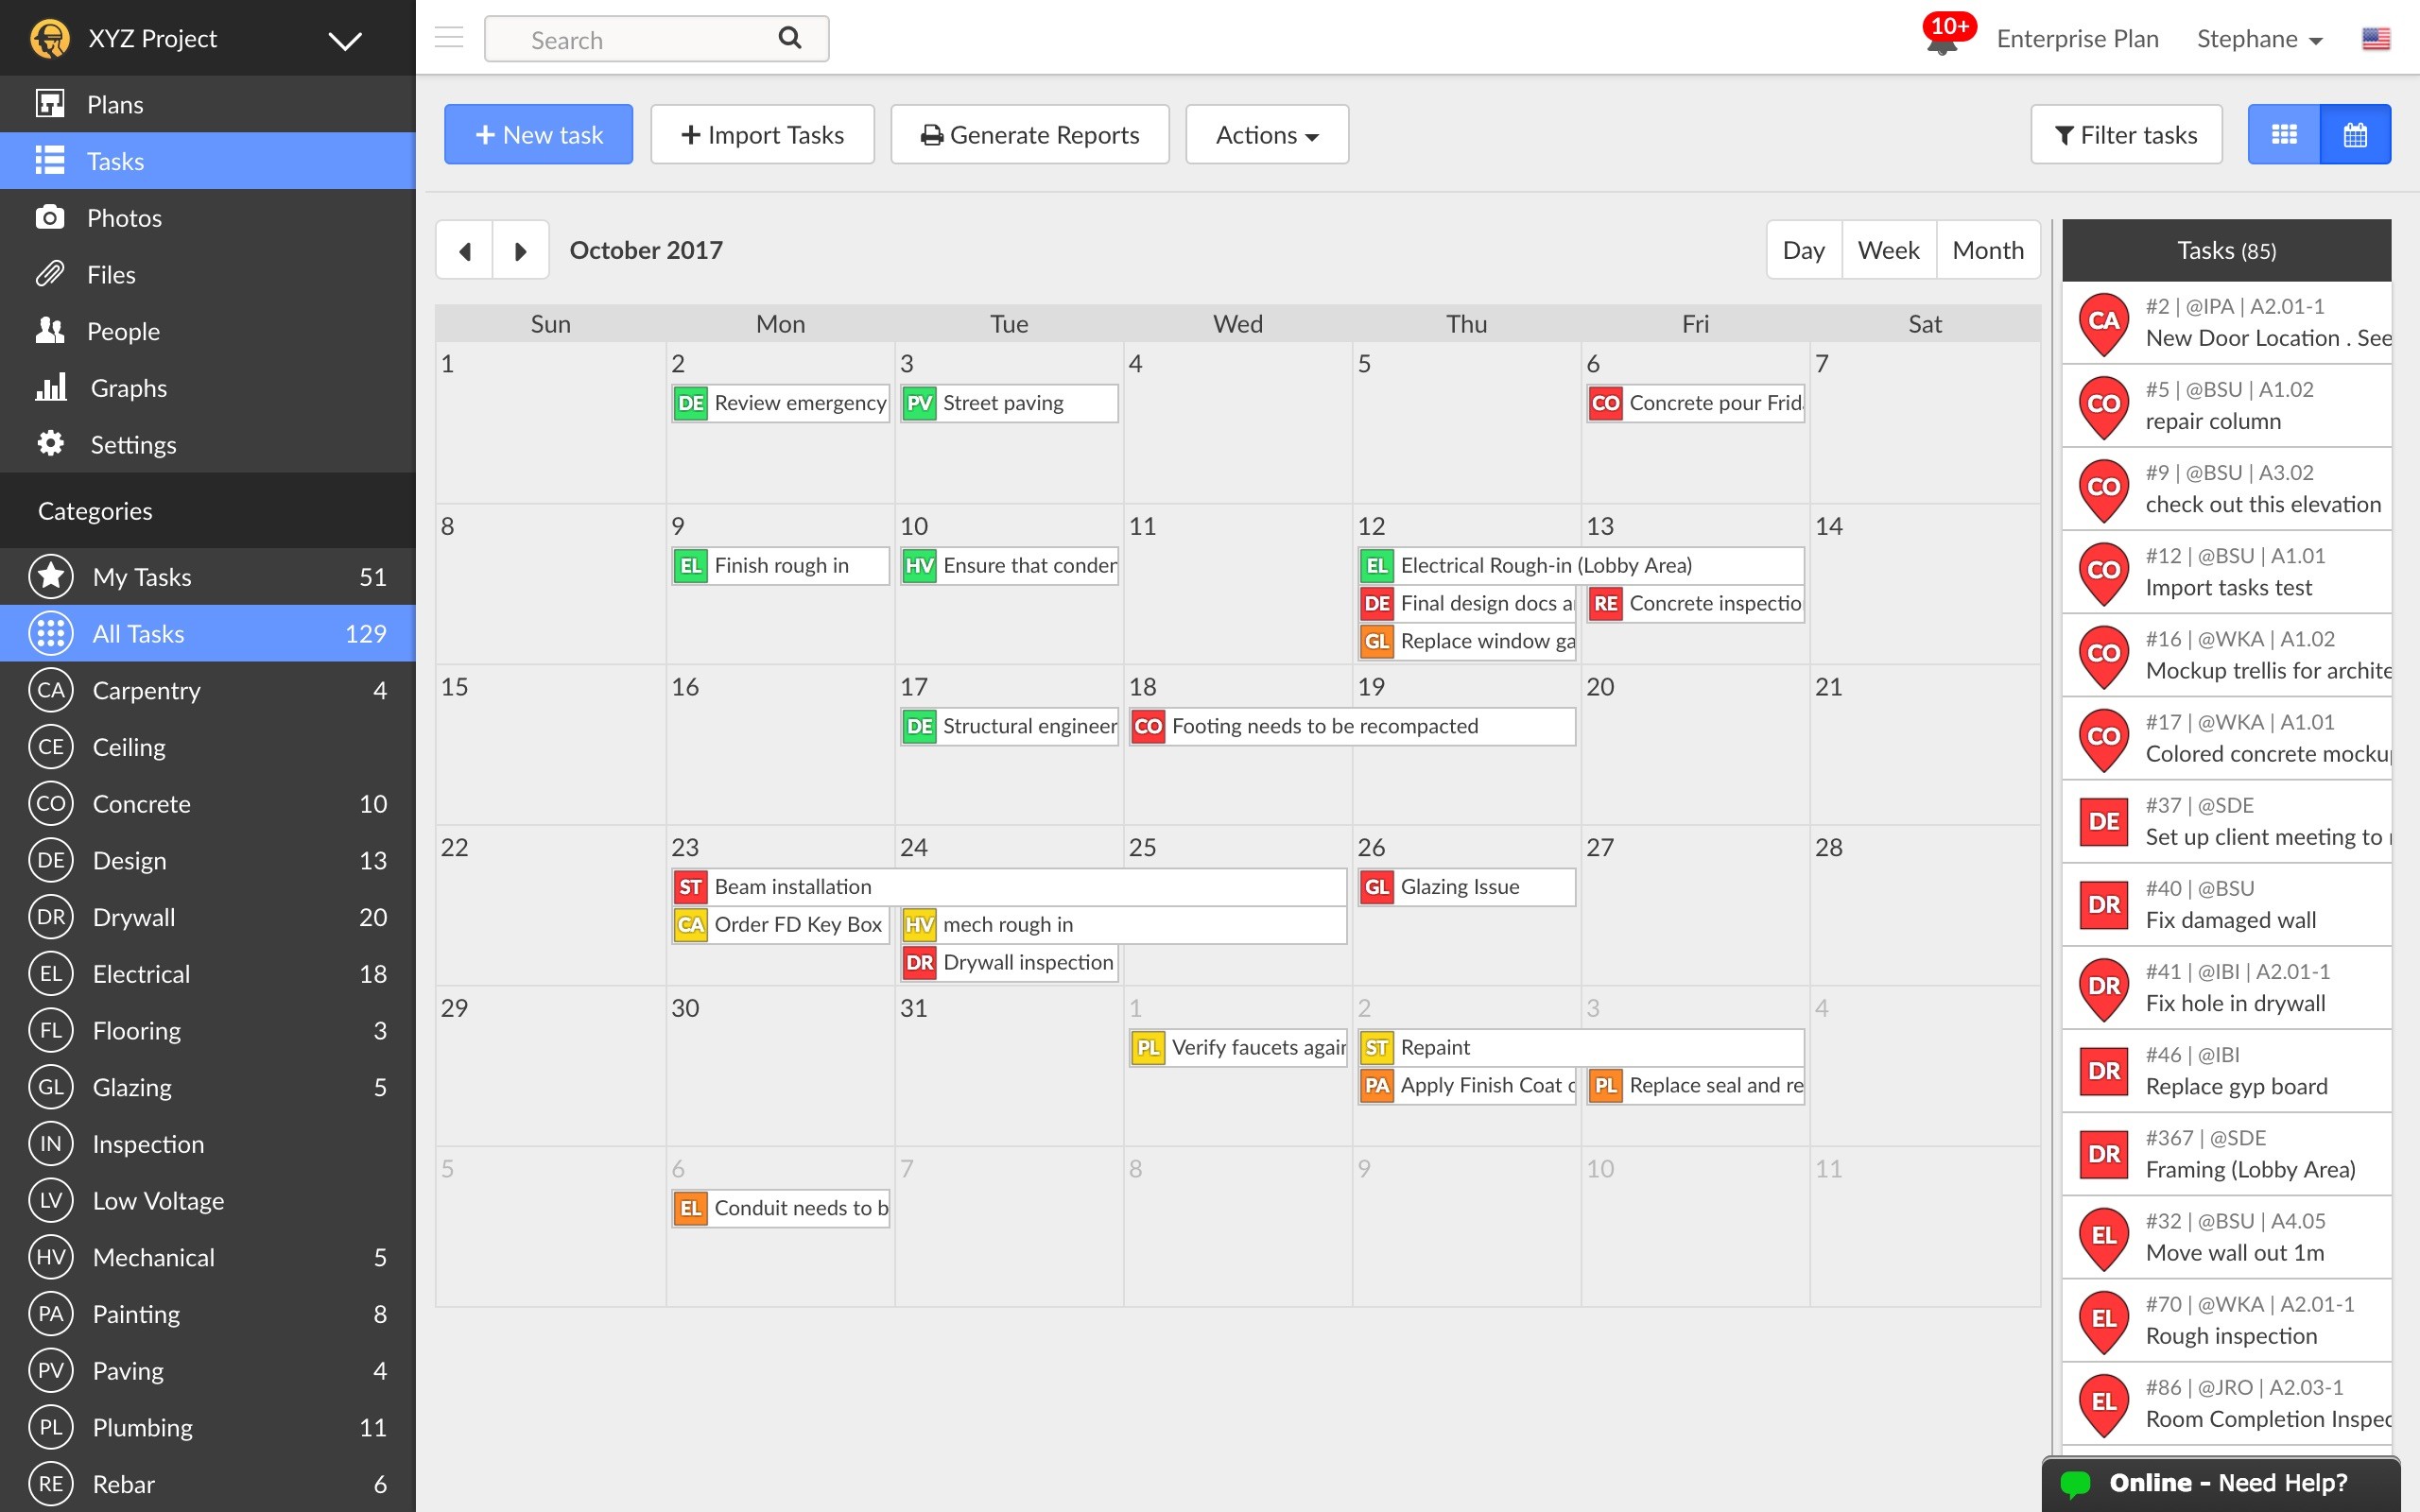Click the Generate Reports button

pos(1029,134)
